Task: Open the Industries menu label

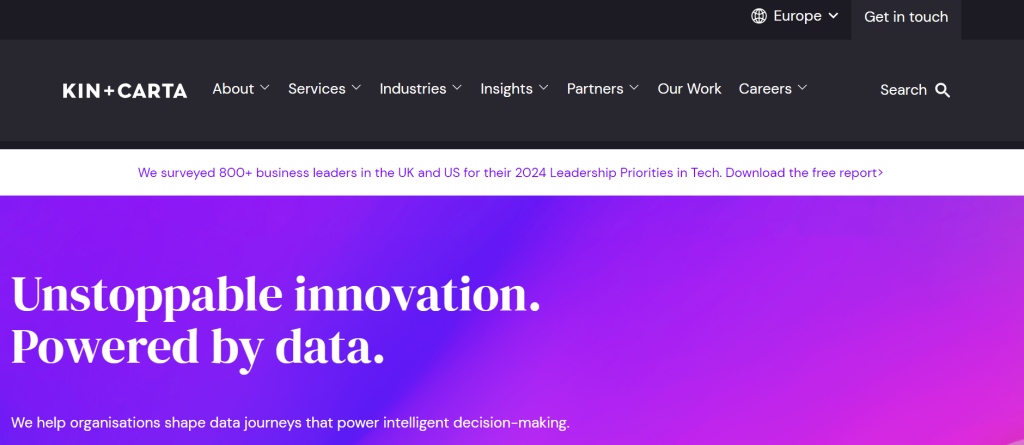Action: [x=412, y=89]
